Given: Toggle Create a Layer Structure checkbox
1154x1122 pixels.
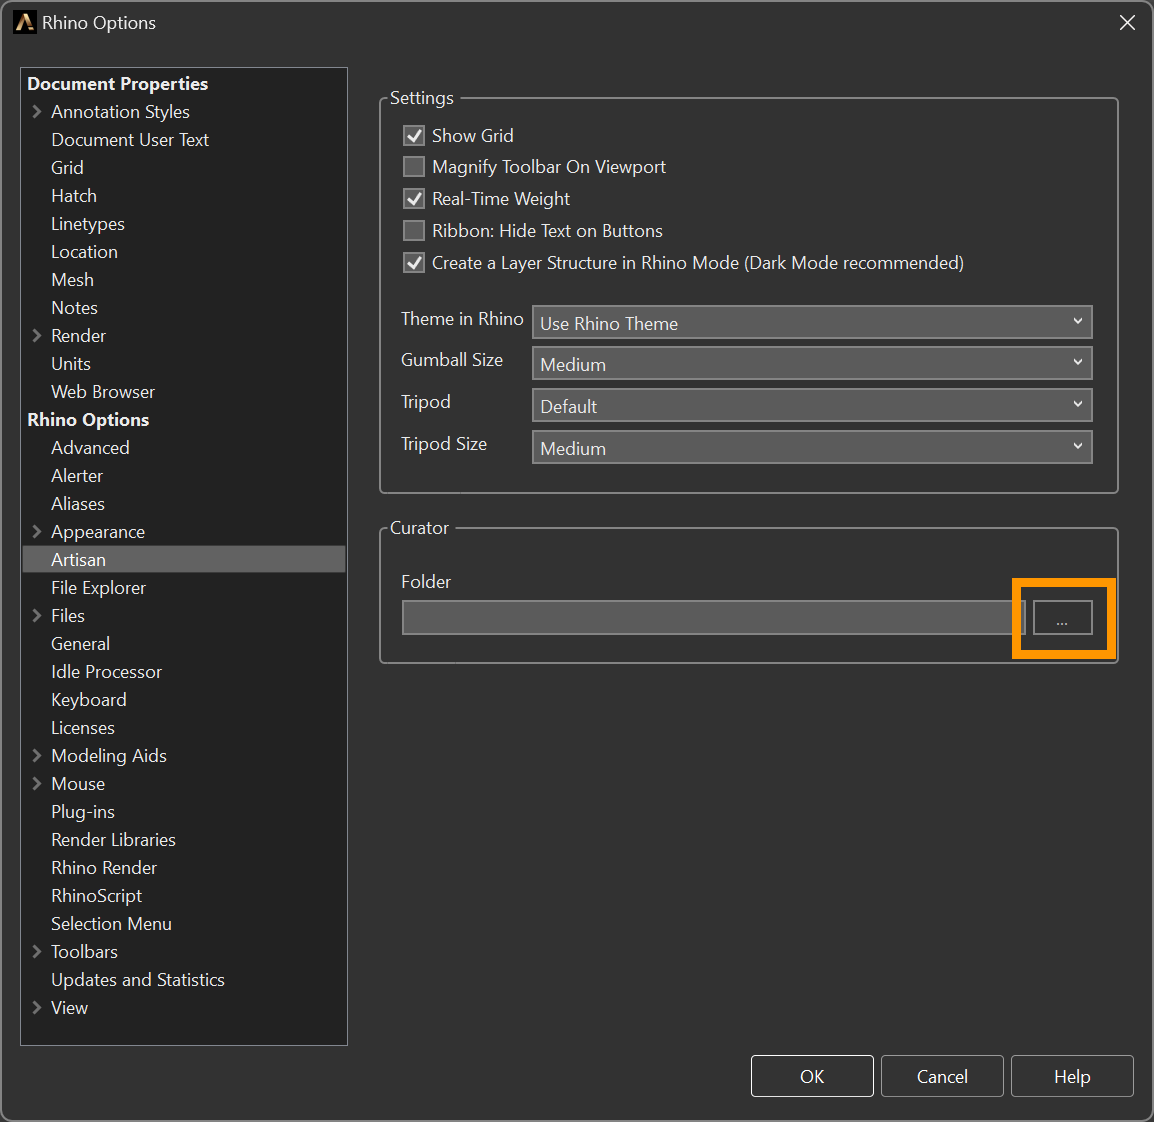Looking at the screenshot, I should point(414,263).
